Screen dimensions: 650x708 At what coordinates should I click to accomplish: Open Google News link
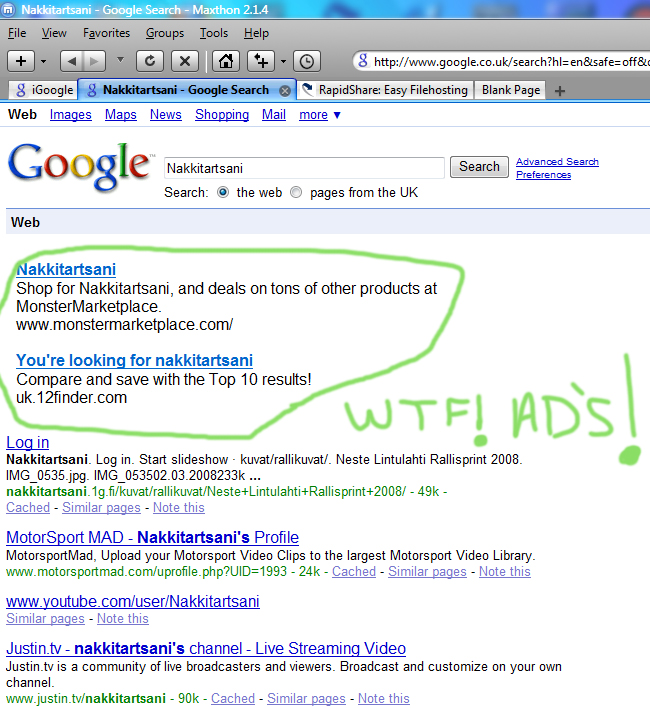pos(166,115)
